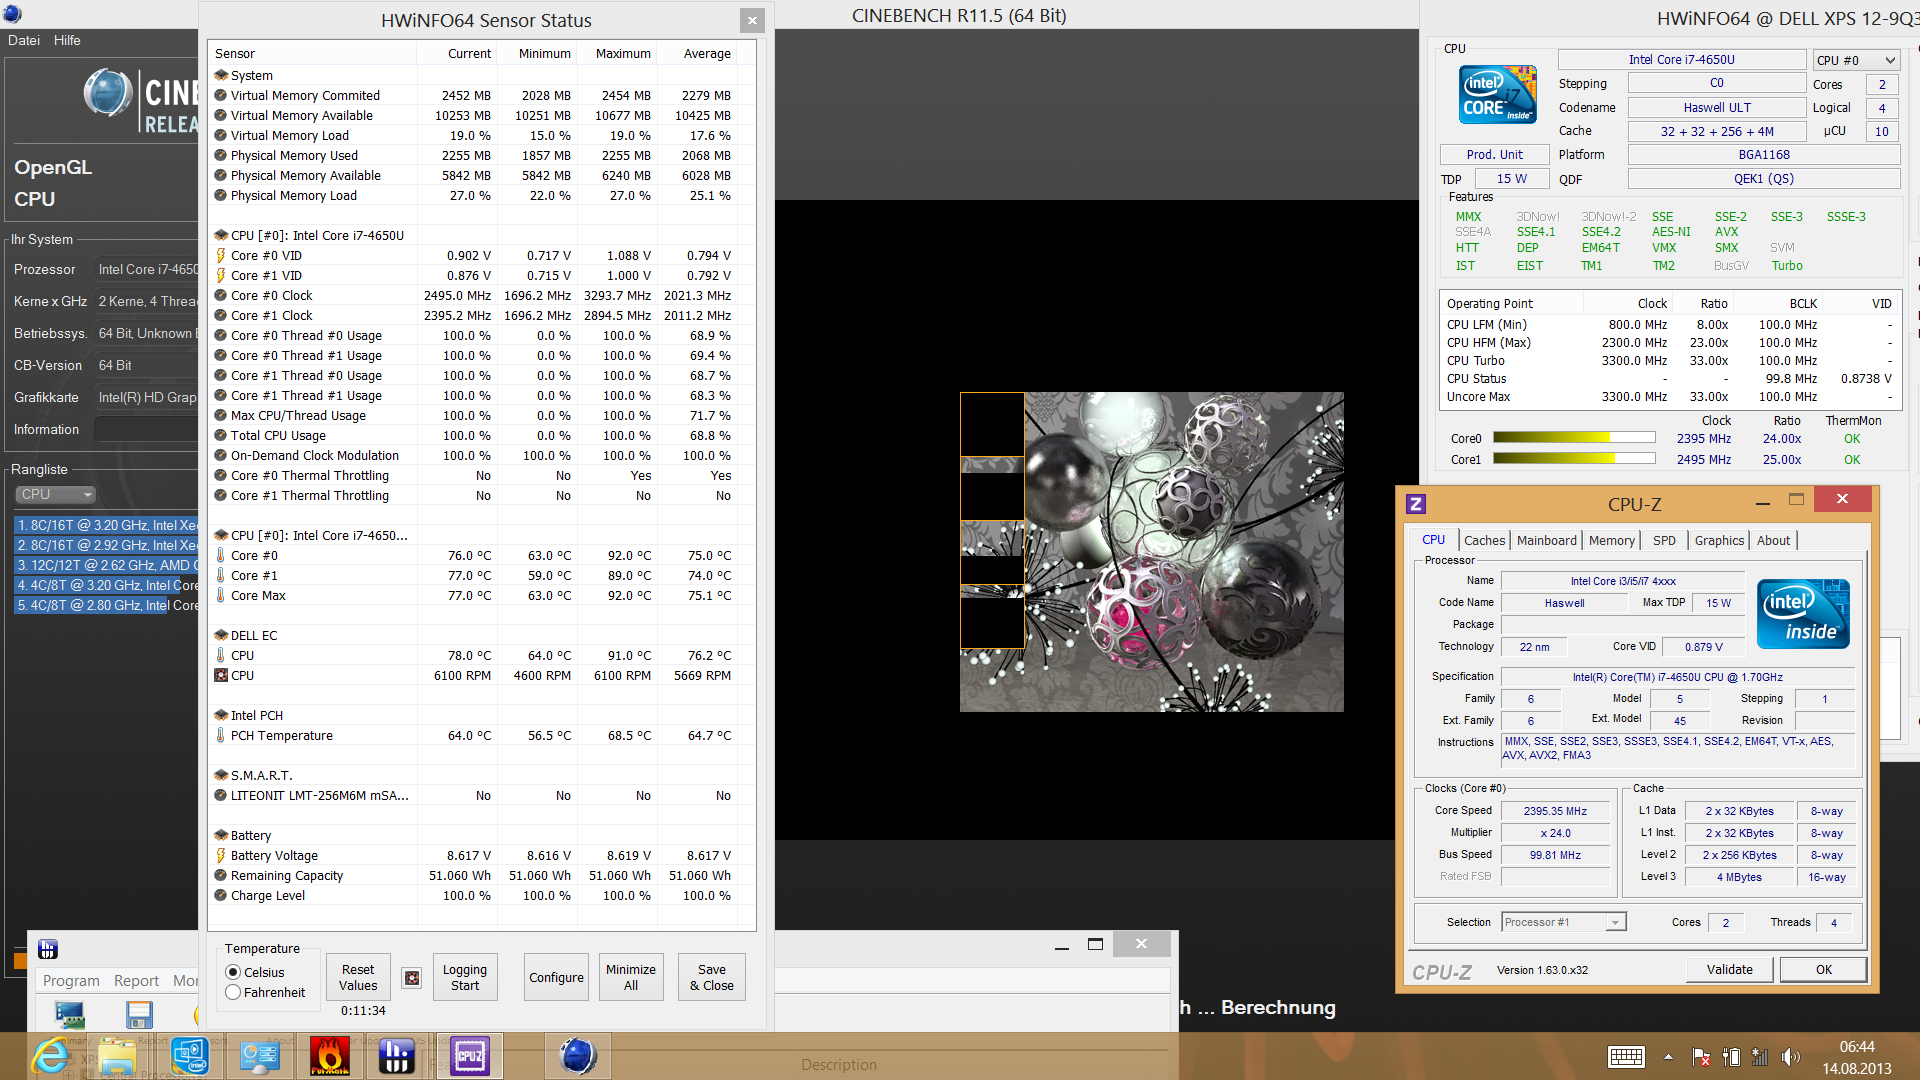Open FurMark from the taskbar
Viewport: 1920px width, 1080px height.
[329, 1056]
